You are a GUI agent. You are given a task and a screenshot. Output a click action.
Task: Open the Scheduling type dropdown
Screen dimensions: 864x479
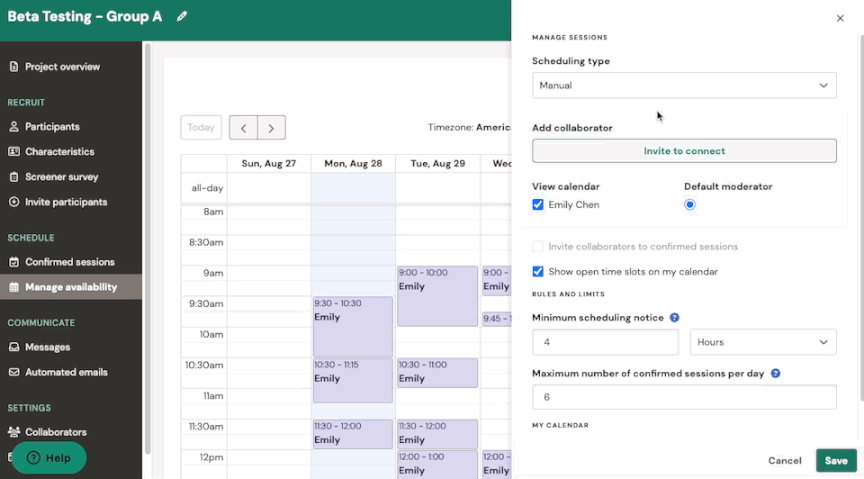(x=684, y=85)
